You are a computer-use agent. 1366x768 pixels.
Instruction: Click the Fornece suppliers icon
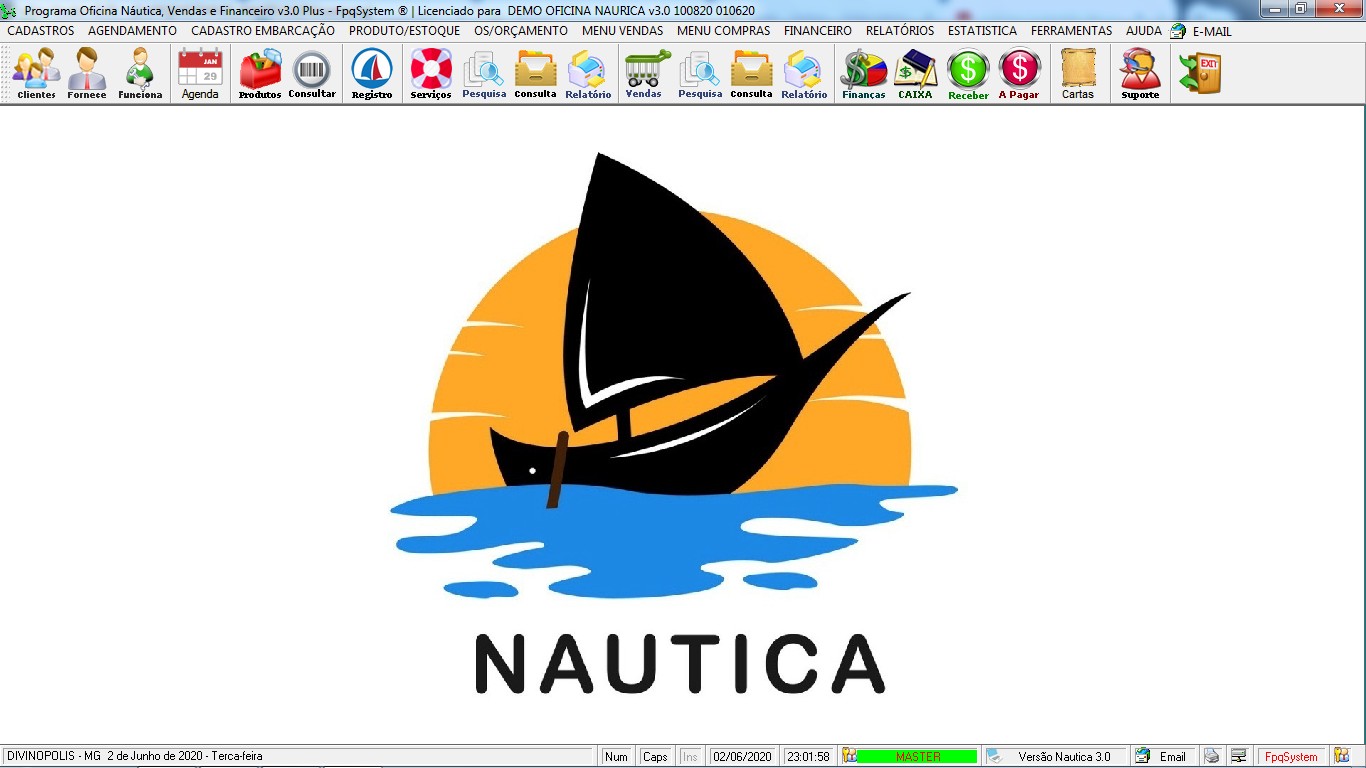[x=87, y=74]
